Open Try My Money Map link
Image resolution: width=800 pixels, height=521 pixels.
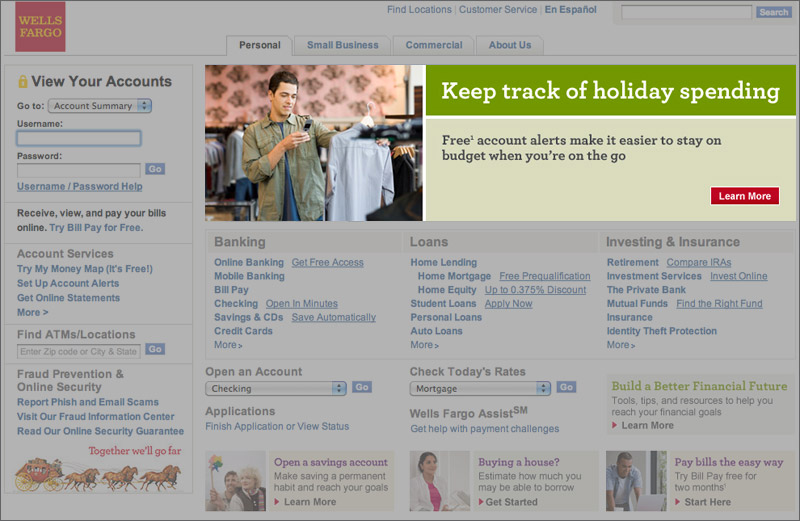click(85, 269)
